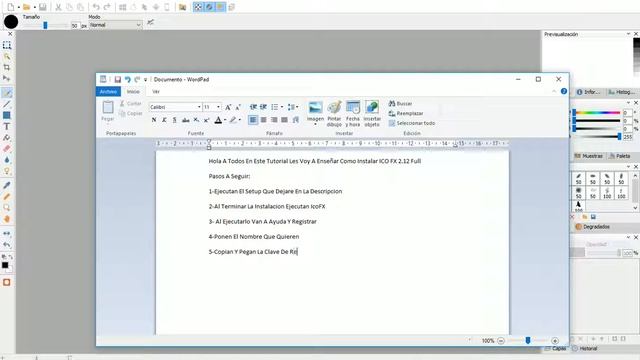The height and width of the screenshot is (360, 640).
Task: Open the font size 11 dropdown
Action: (x=218, y=107)
